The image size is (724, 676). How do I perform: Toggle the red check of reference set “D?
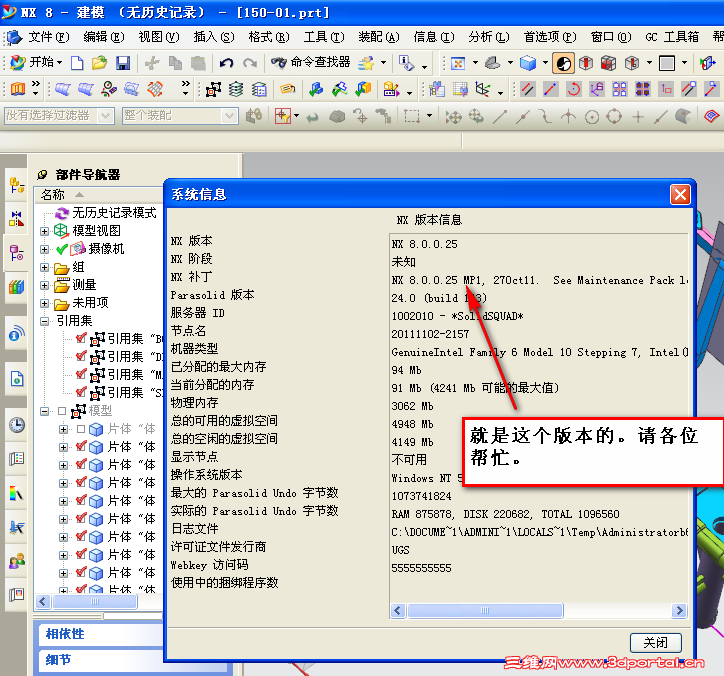(x=81, y=356)
